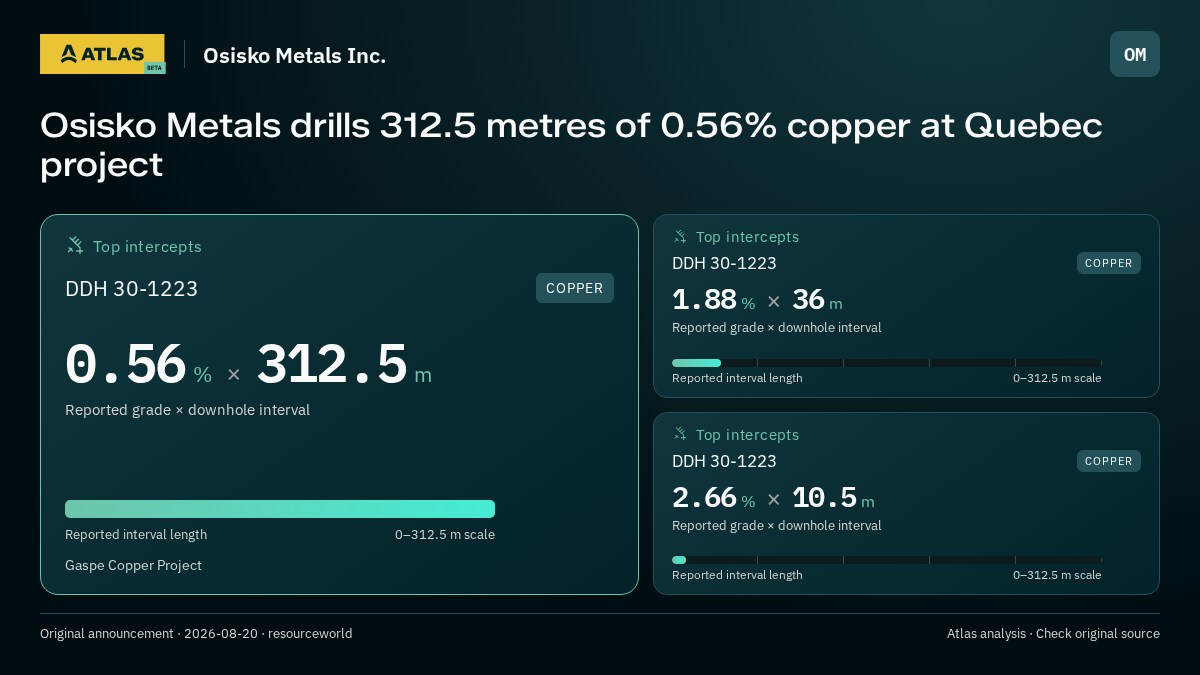The height and width of the screenshot is (675, 1200).
Task: Click DDH 30-1223 in the 2.66% card
Action: tap(724, 461)
